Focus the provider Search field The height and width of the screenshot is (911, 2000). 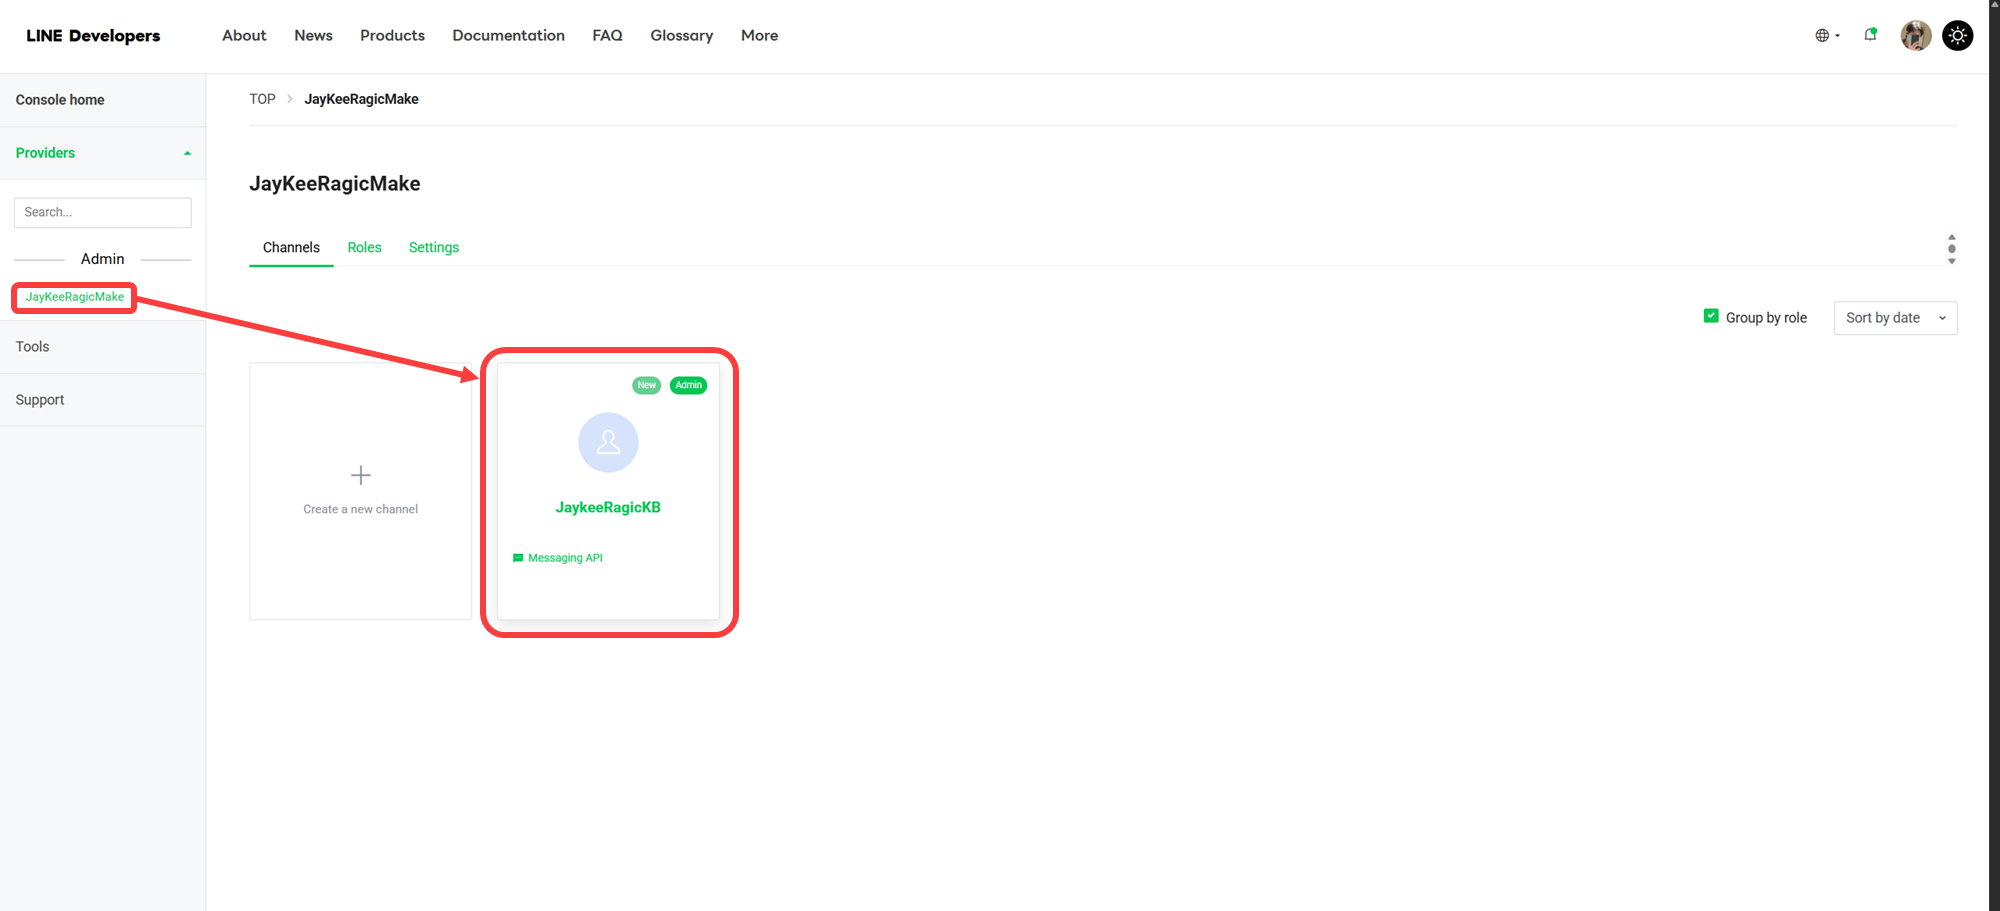[102, 212]
